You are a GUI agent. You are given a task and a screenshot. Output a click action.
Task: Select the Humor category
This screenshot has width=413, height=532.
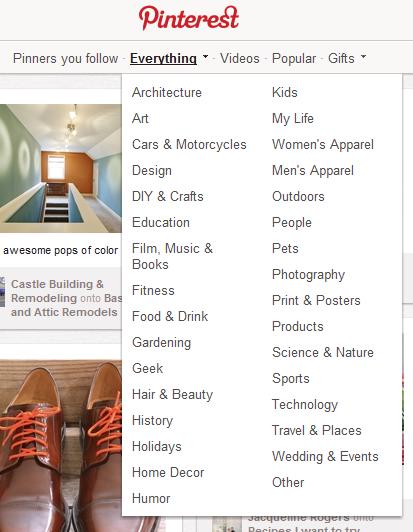click(151, 498)
